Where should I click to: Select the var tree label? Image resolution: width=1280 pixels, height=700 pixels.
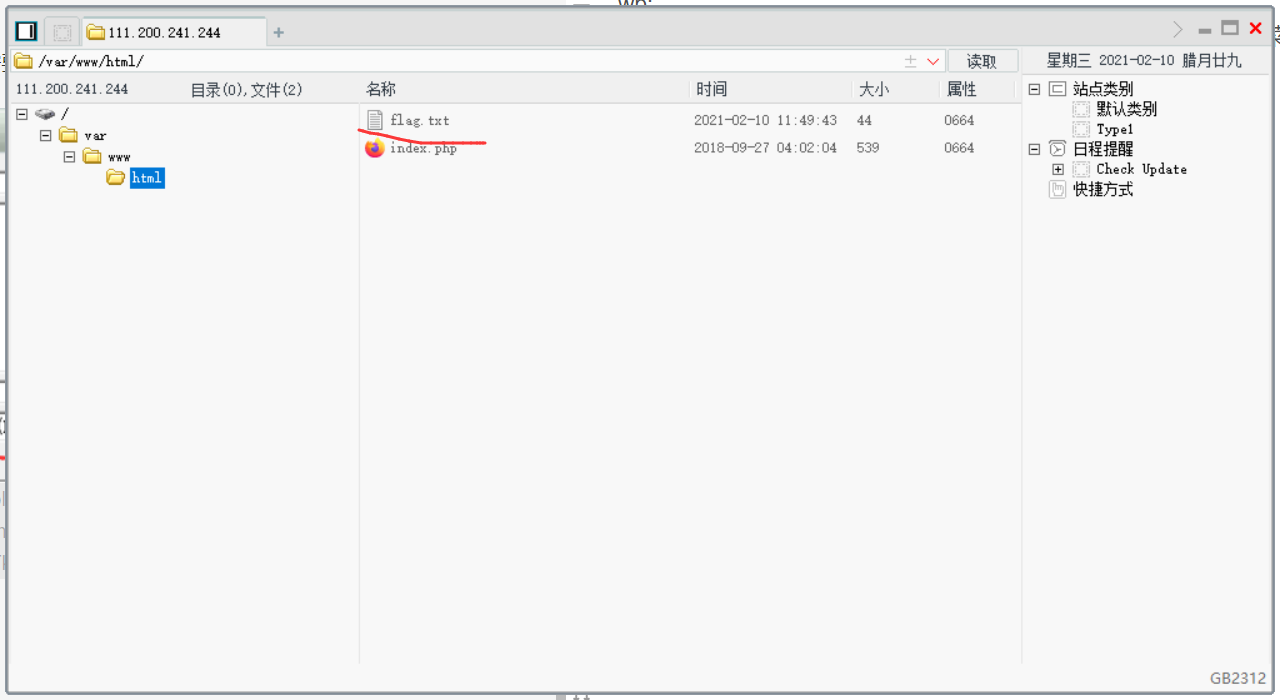click(96, 136)
